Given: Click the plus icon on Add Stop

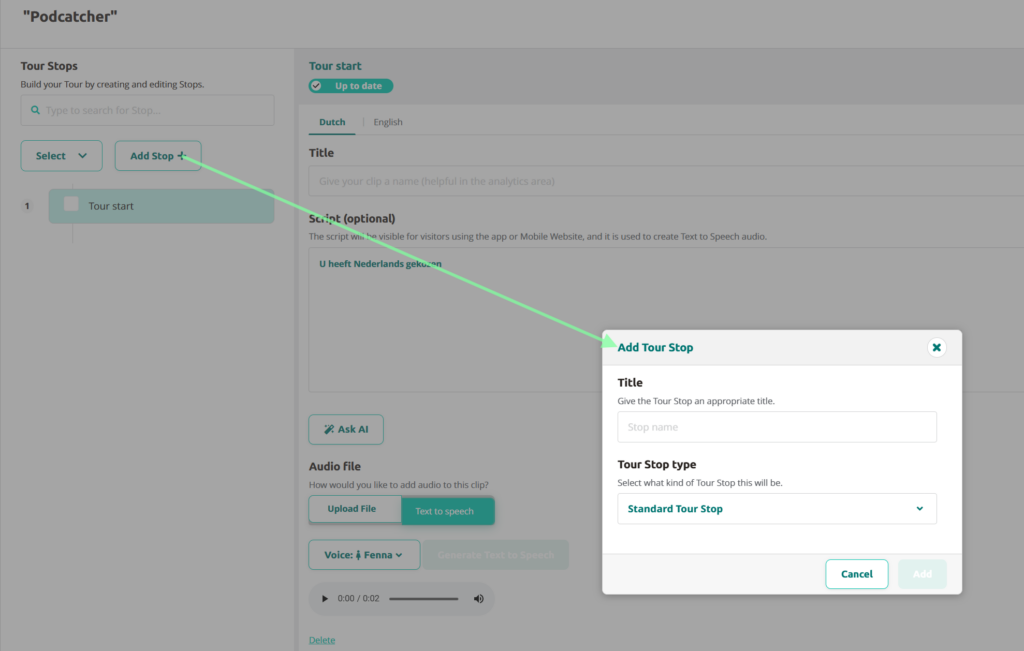Looking at the screenshot, I should (x=182, y=156).
